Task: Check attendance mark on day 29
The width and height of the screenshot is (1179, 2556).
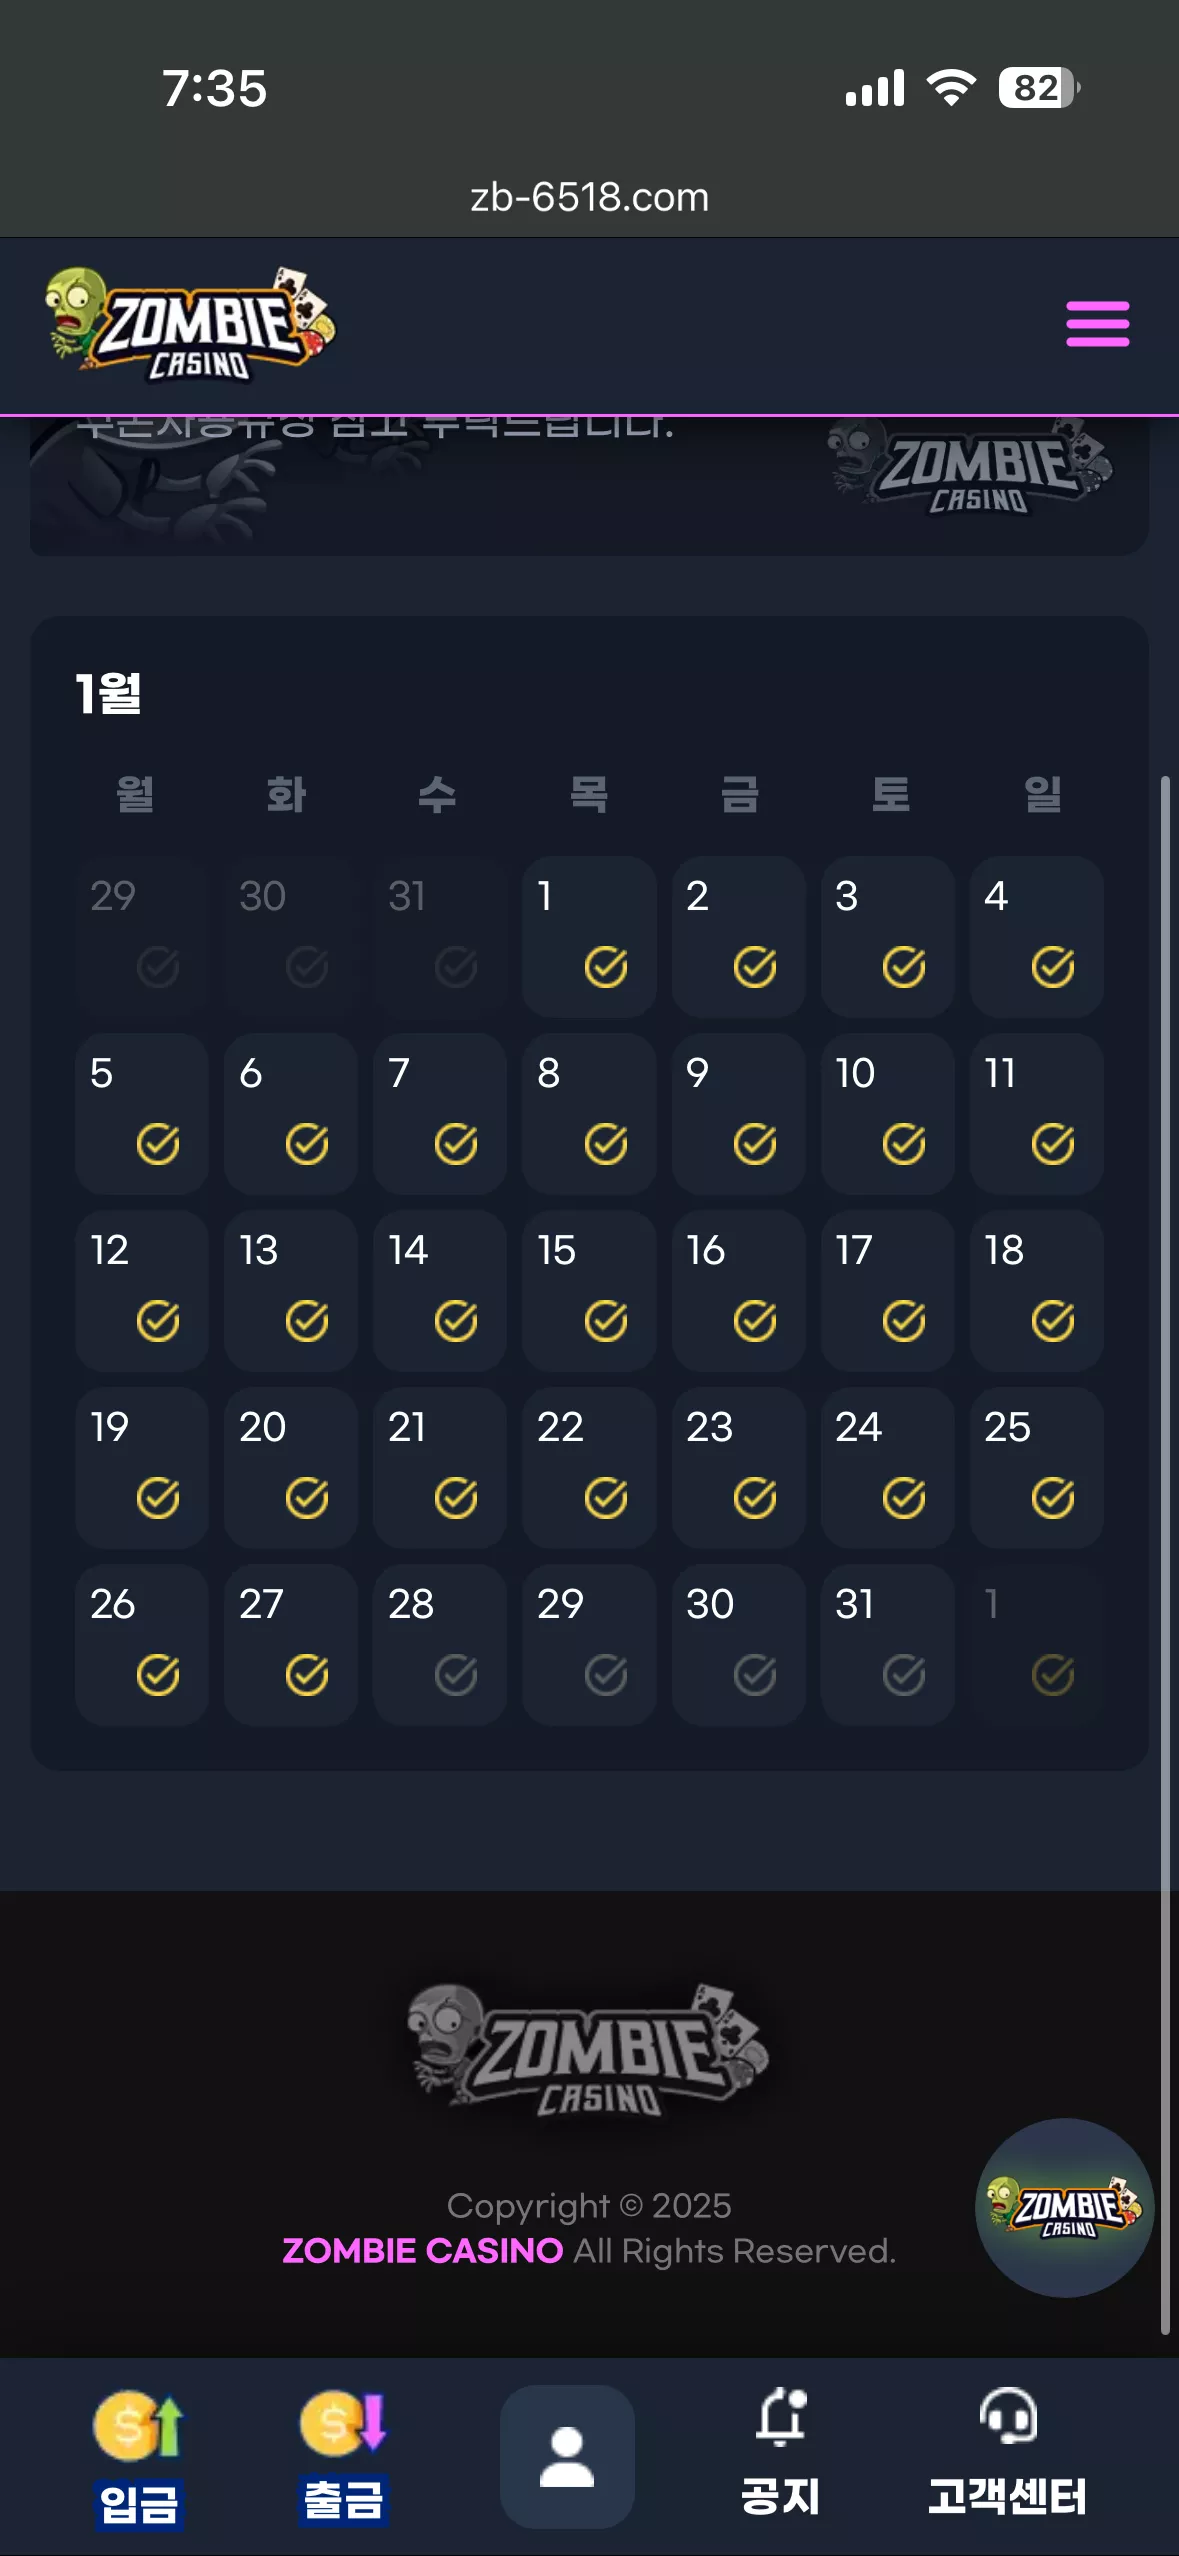Action: (x=606, y=1675)
